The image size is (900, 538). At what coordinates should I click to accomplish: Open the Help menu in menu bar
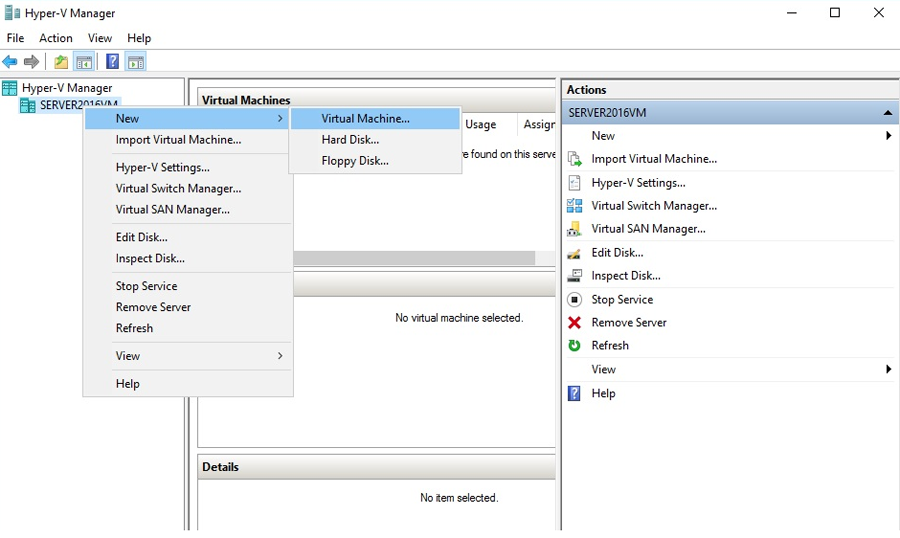pyautogui.click(x=139, y=38)
